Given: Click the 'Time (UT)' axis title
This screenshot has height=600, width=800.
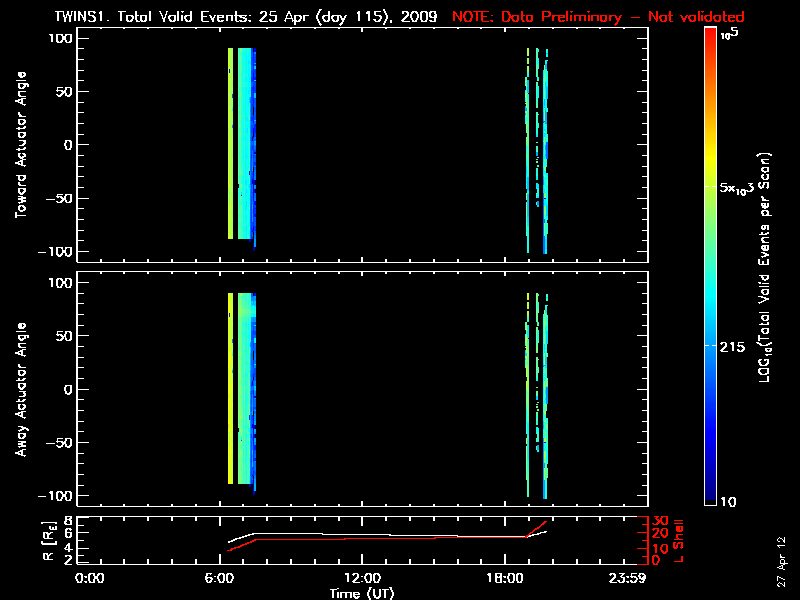Looking at the screenshot, I should 361,593.
